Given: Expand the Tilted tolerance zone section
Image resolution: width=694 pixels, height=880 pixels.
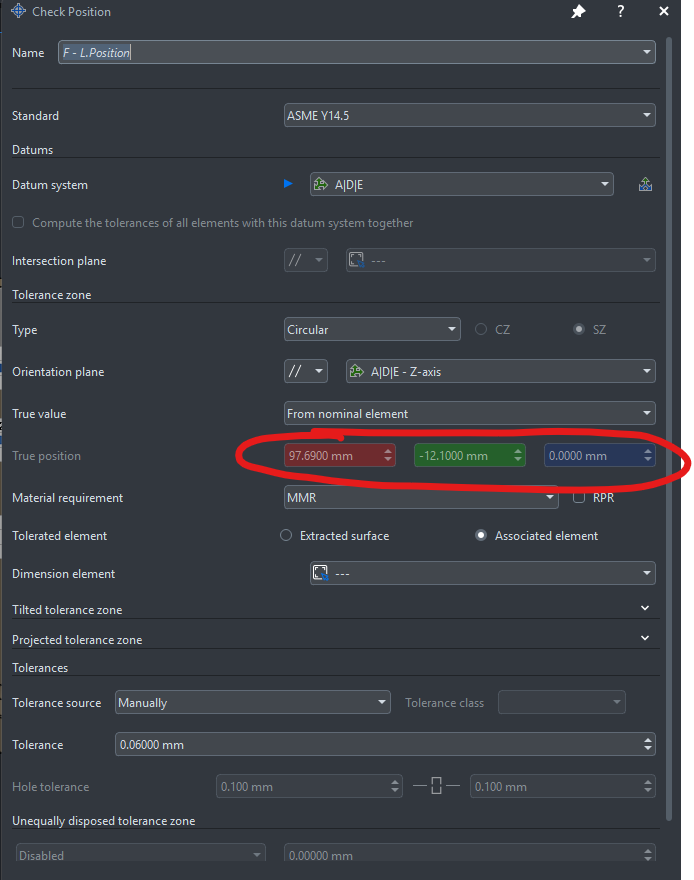Looking at the screenshot, I should point(645,609).
